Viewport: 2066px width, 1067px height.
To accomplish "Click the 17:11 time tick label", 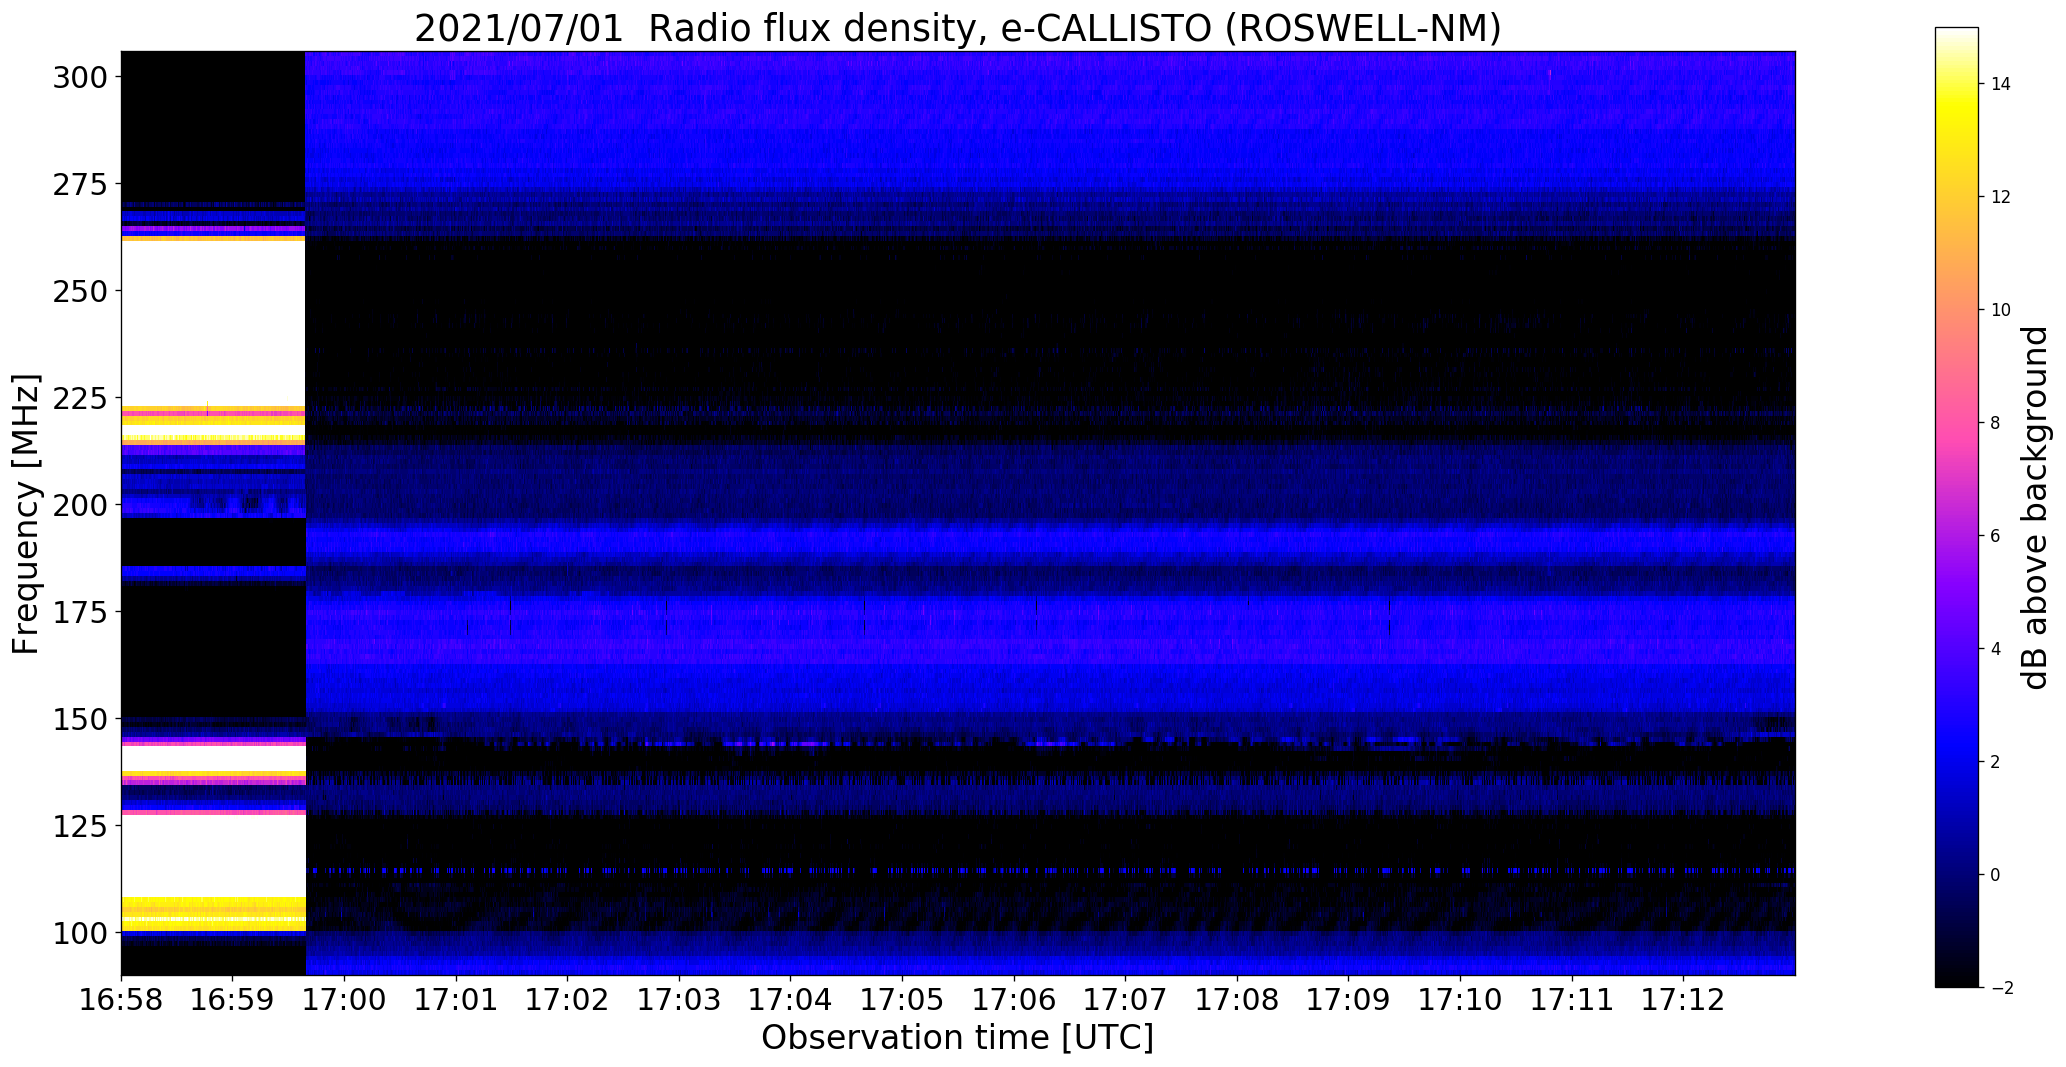I will (x=1572, y=1001).
